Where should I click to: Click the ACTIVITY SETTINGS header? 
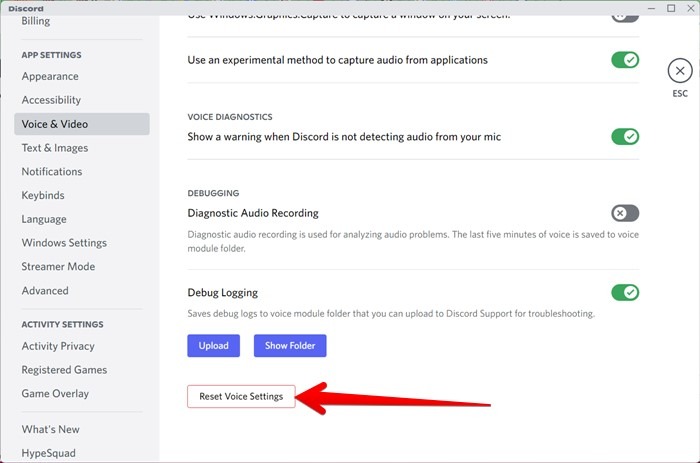[62, 325]
